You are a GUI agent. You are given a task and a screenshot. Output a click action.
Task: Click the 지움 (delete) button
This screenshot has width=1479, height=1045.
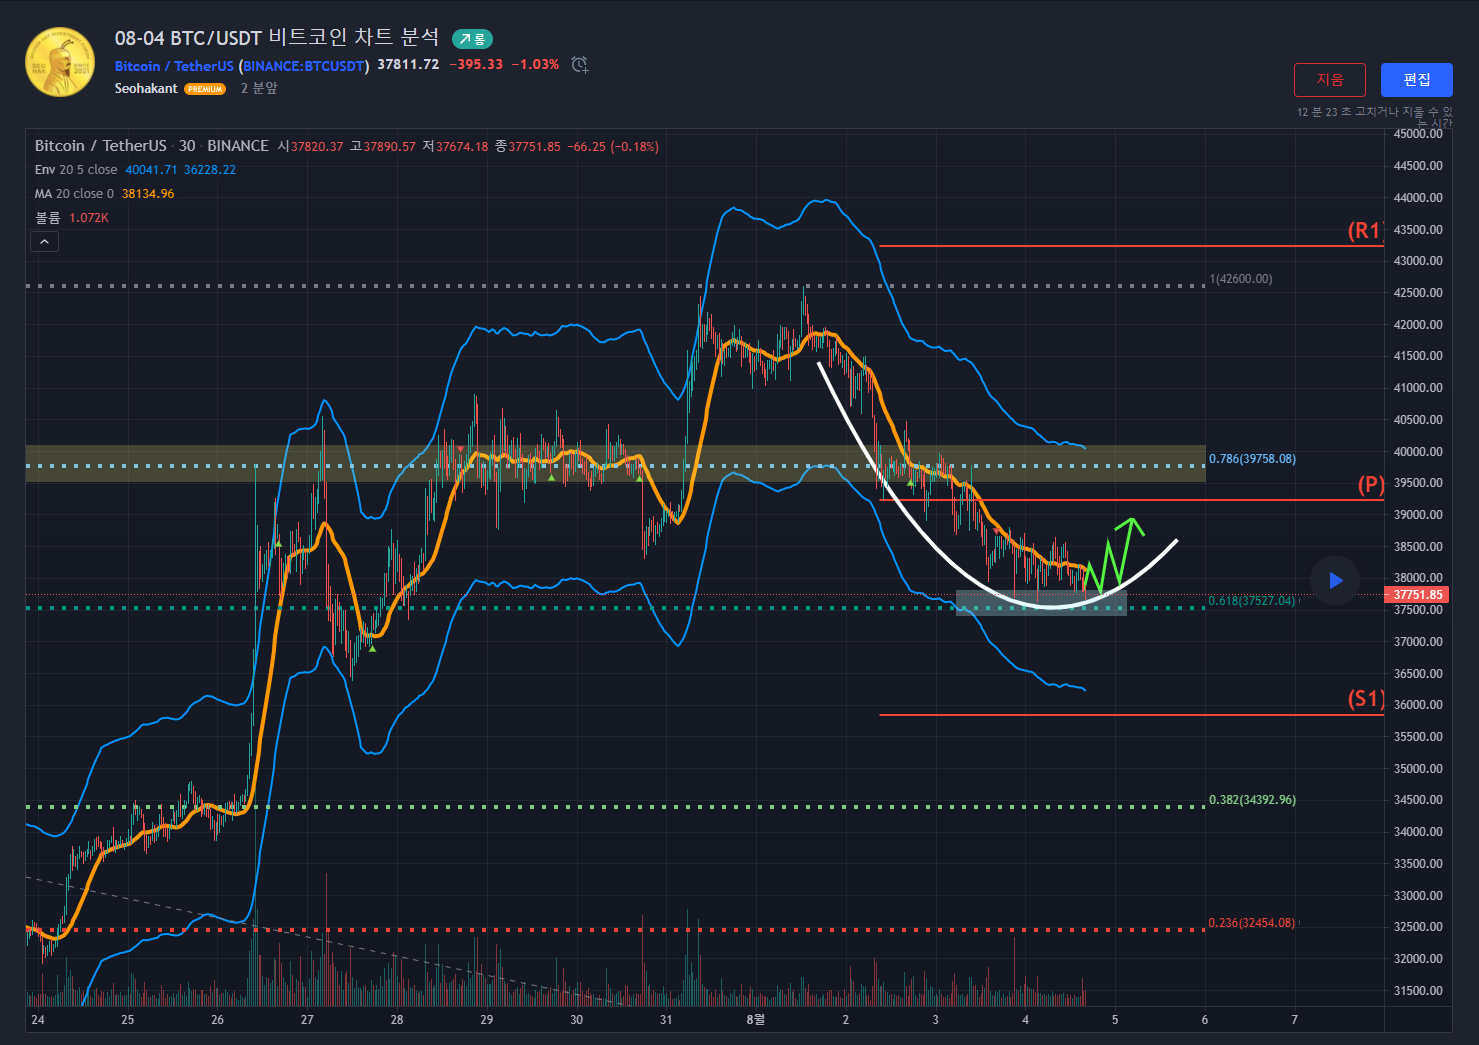(x=1329, y=80)
